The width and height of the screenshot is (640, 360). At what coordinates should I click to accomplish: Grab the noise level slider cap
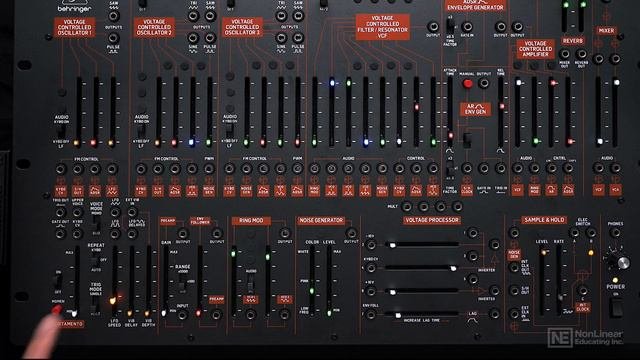click(x=329, y=313)
